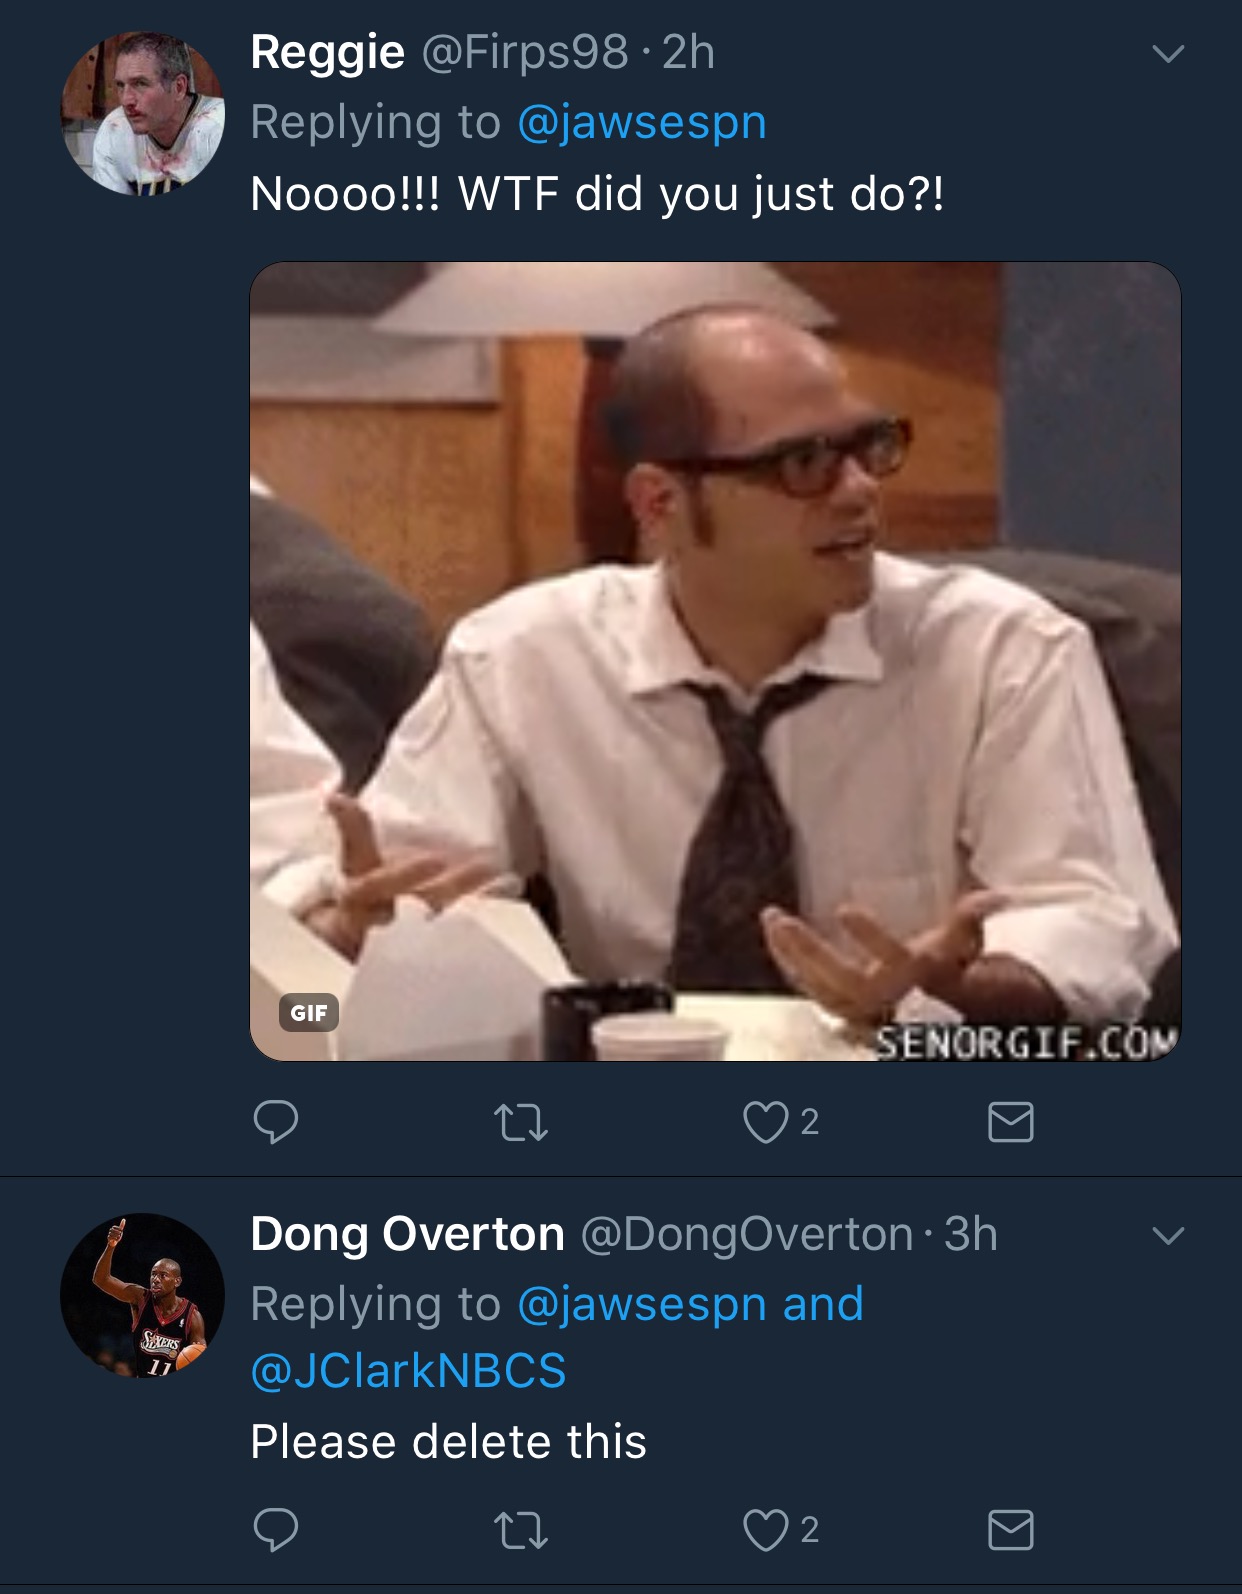Reply to Dong Overton's tweet
Screen dimensions: 1242x1594
pos(276,1529)
